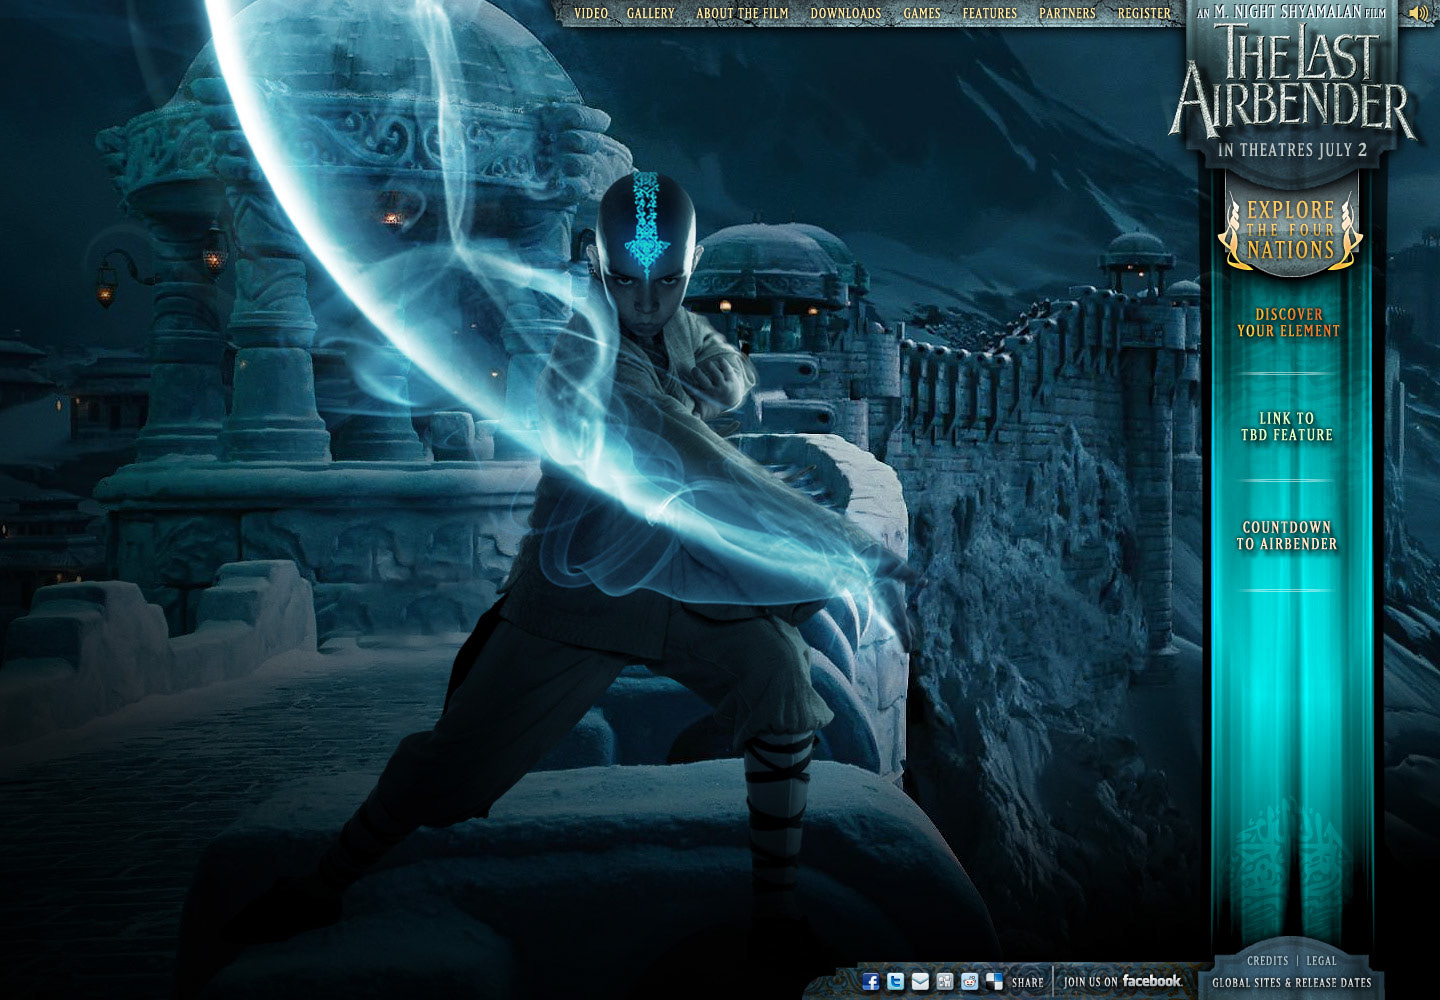This screenshot has width=1440, height=1000.
Task: Open the Video menu item
Action: pos(591,13)
